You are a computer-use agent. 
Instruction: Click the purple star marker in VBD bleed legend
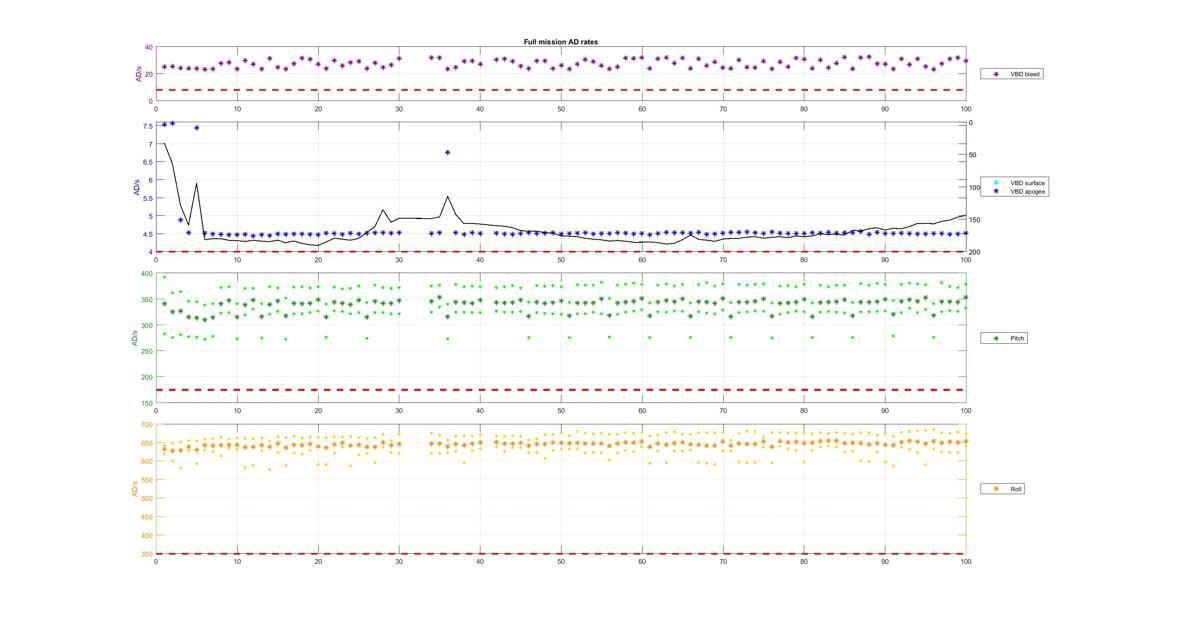coord(996,74)
